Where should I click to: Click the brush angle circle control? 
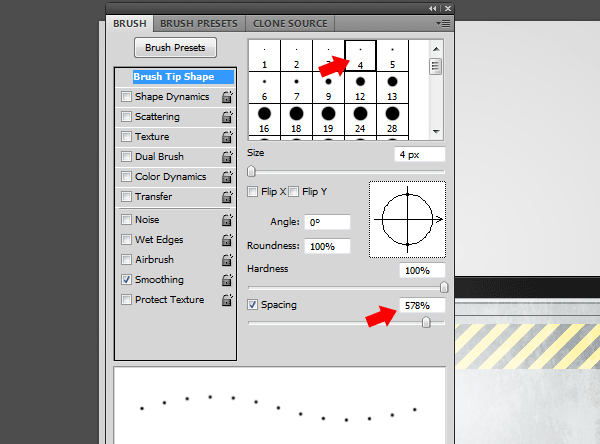point(408,219)
